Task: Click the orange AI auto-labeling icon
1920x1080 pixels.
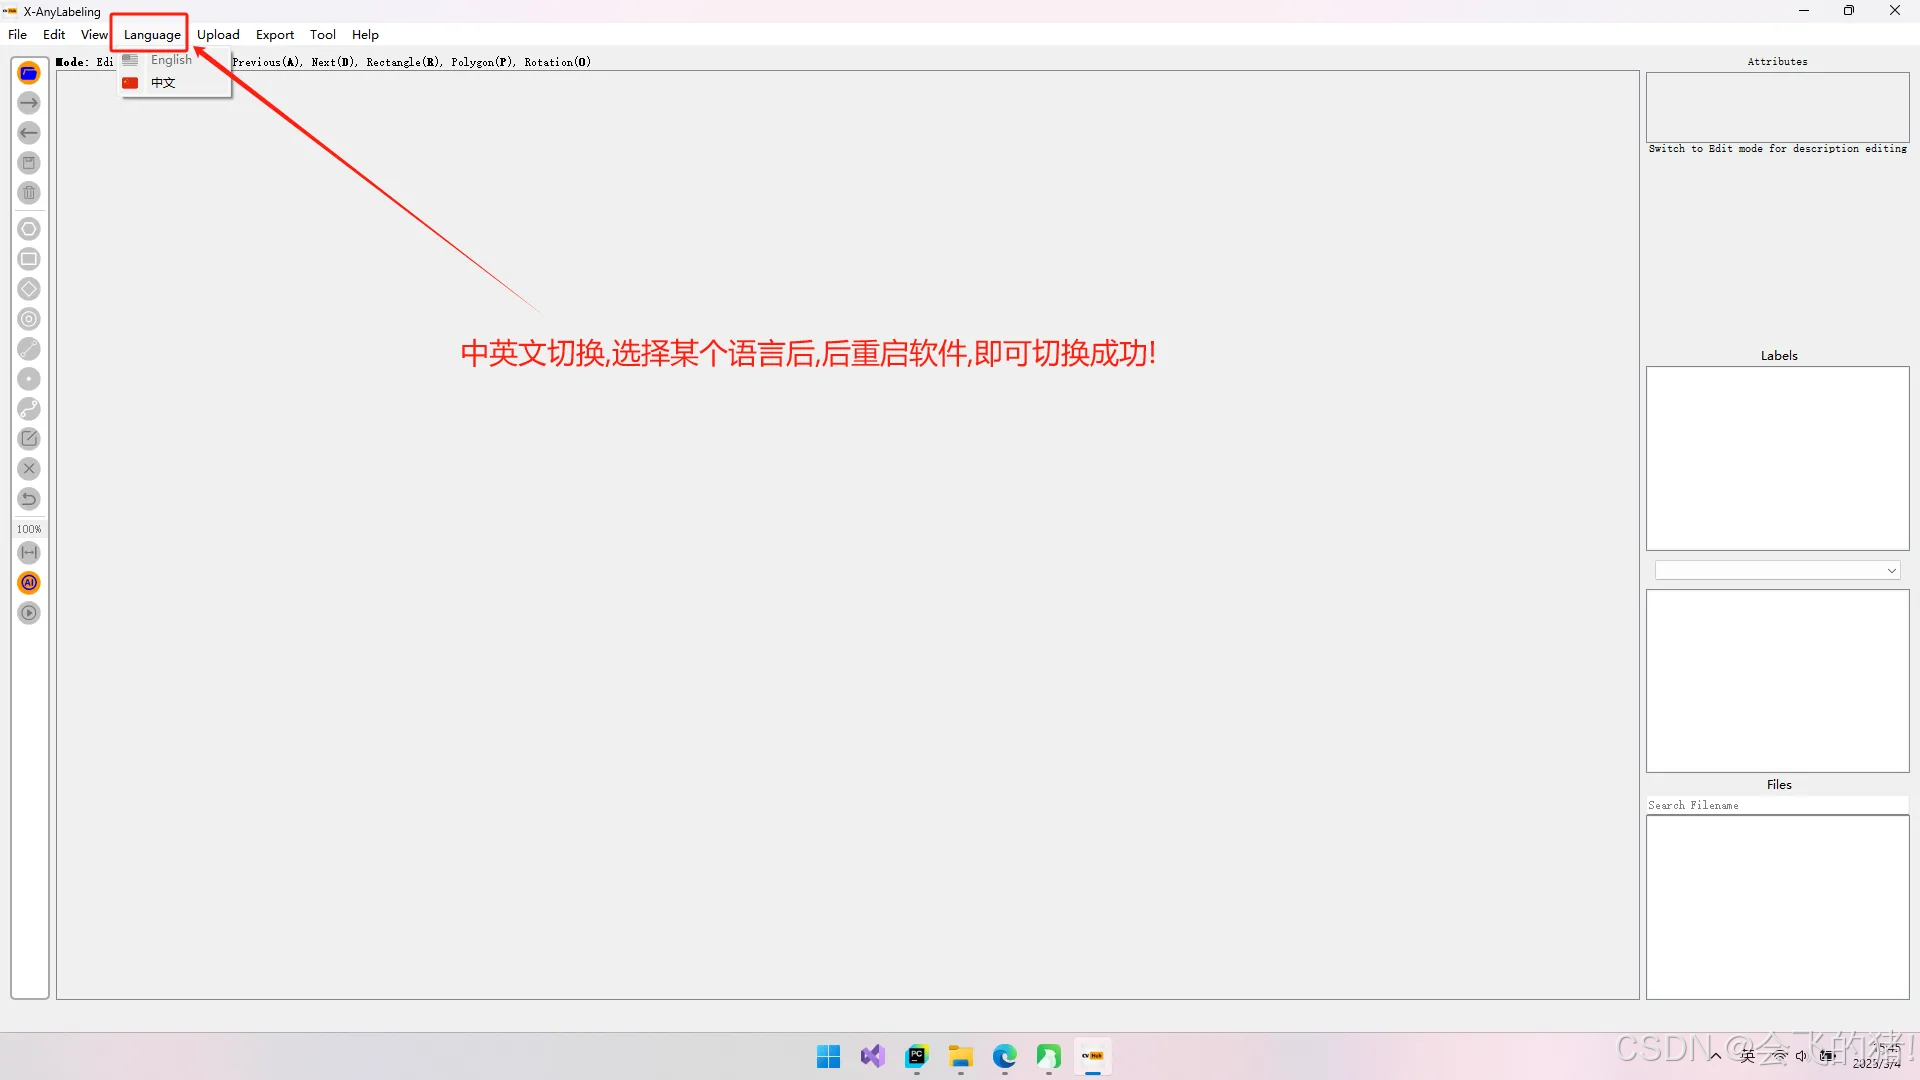Action: (29, 583)
